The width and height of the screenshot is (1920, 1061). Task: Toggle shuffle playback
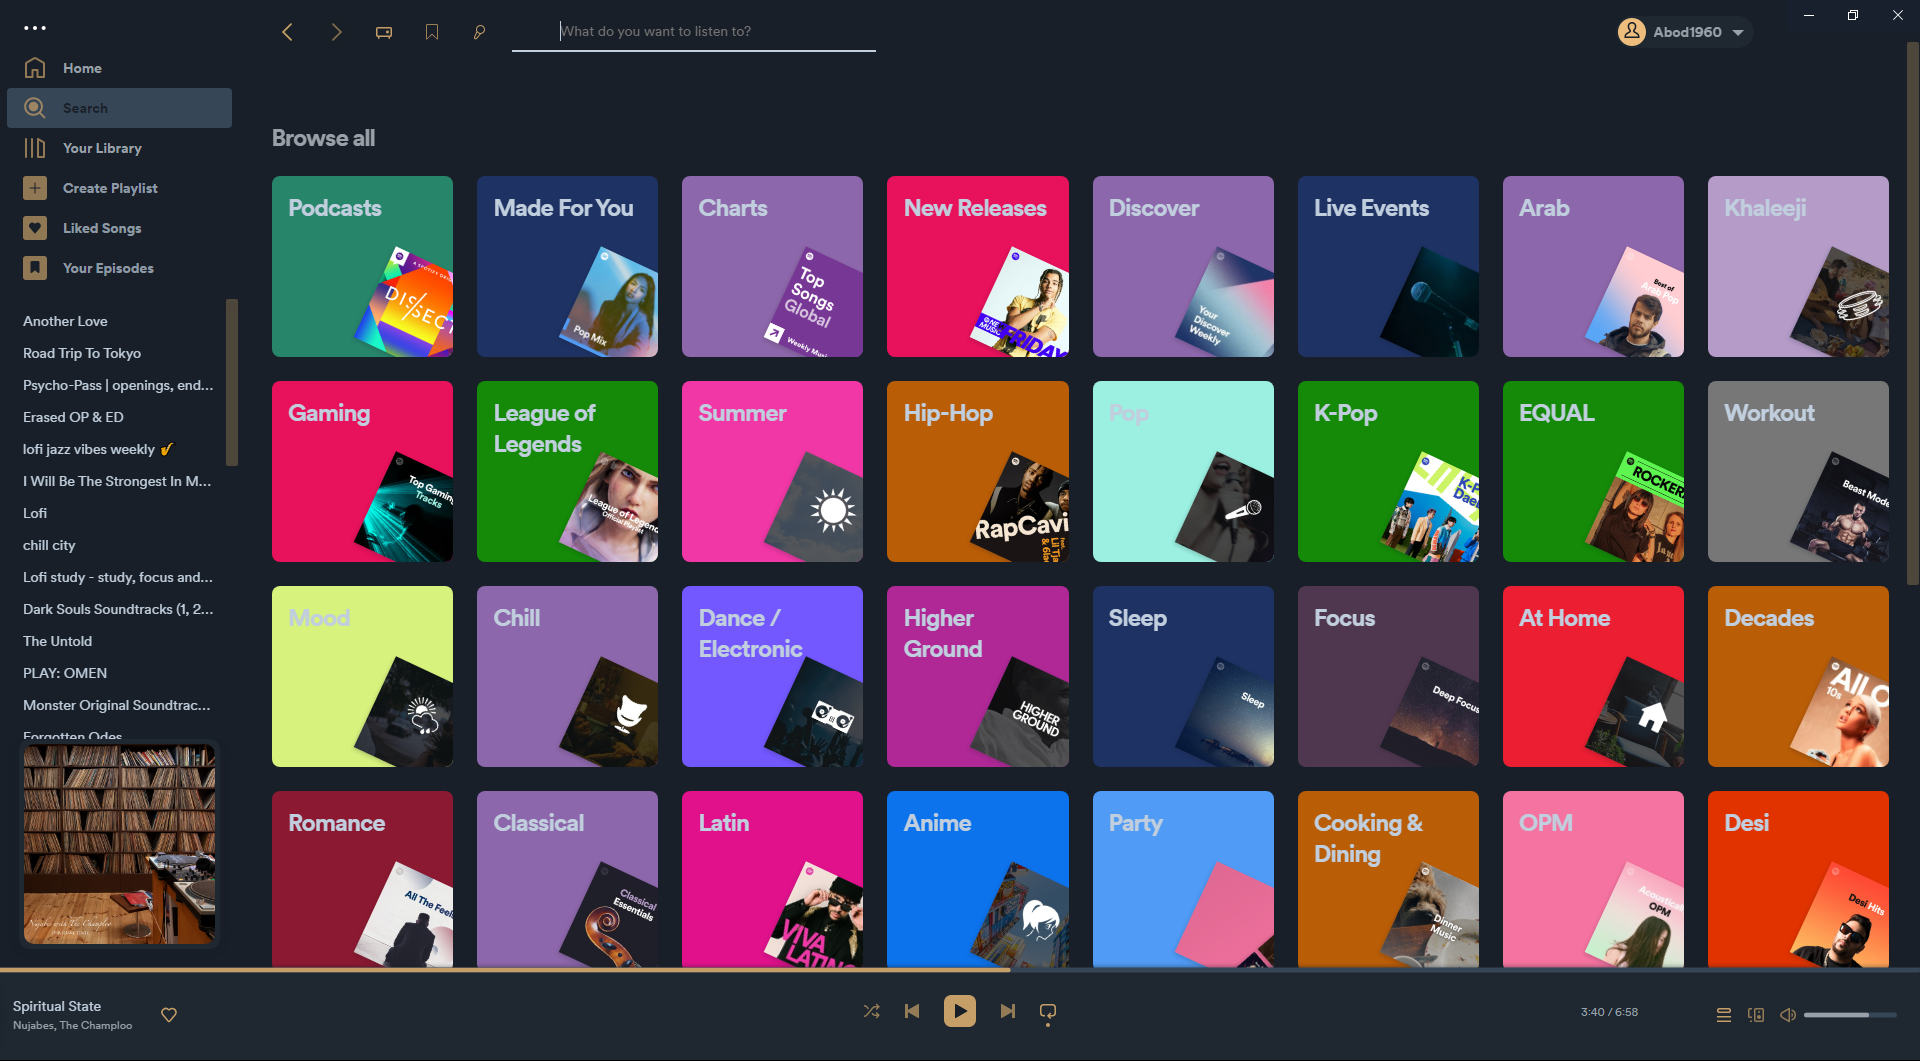click(872, 1011)
